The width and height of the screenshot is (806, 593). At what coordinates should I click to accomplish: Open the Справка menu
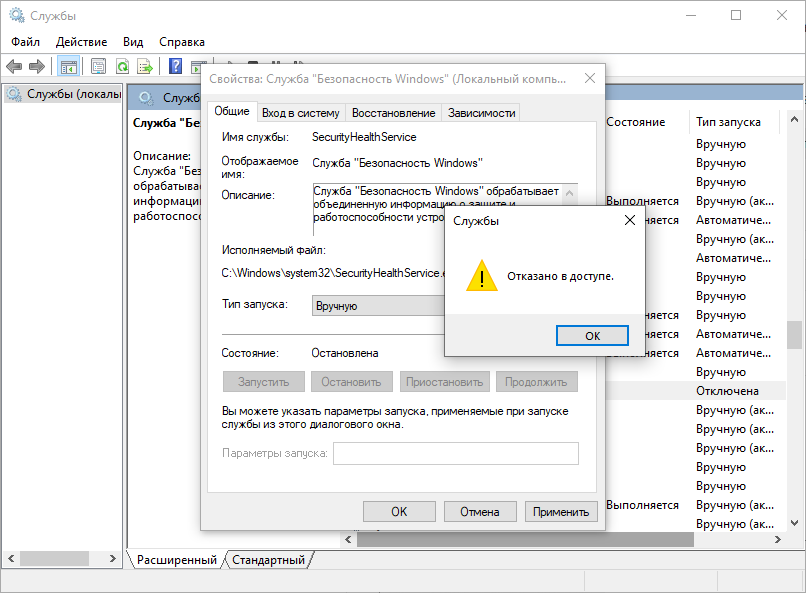(x=182, y=42)
